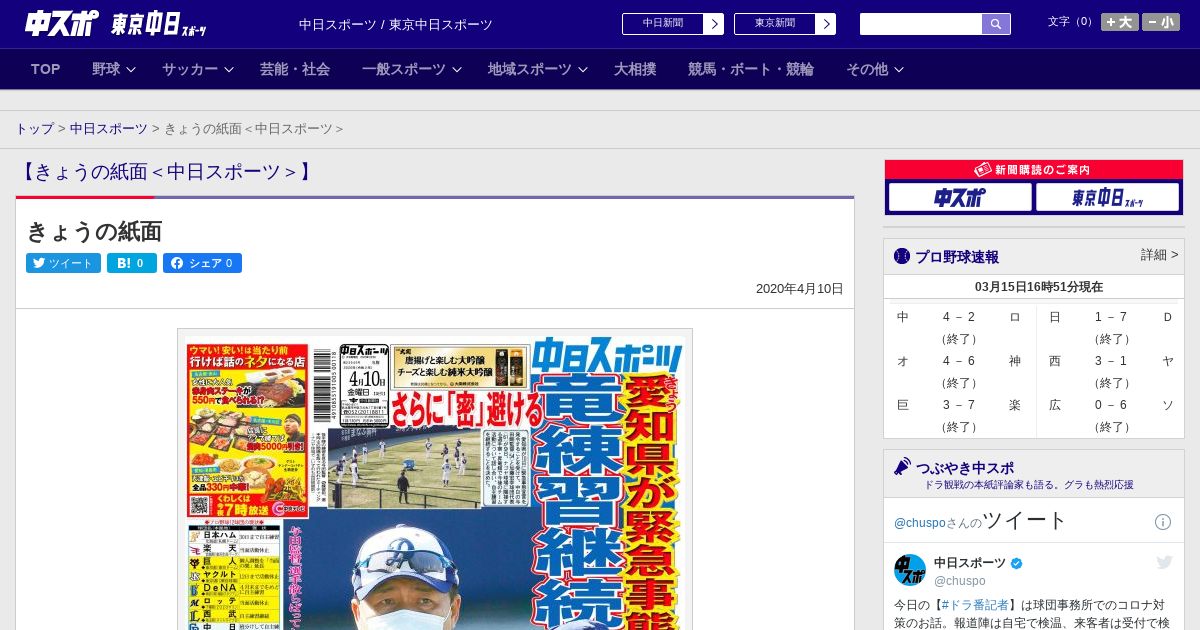This screenshot has height=630, width=1200.
Task: Expand the 一般スポーツ menu
Action: coord(412,69)
